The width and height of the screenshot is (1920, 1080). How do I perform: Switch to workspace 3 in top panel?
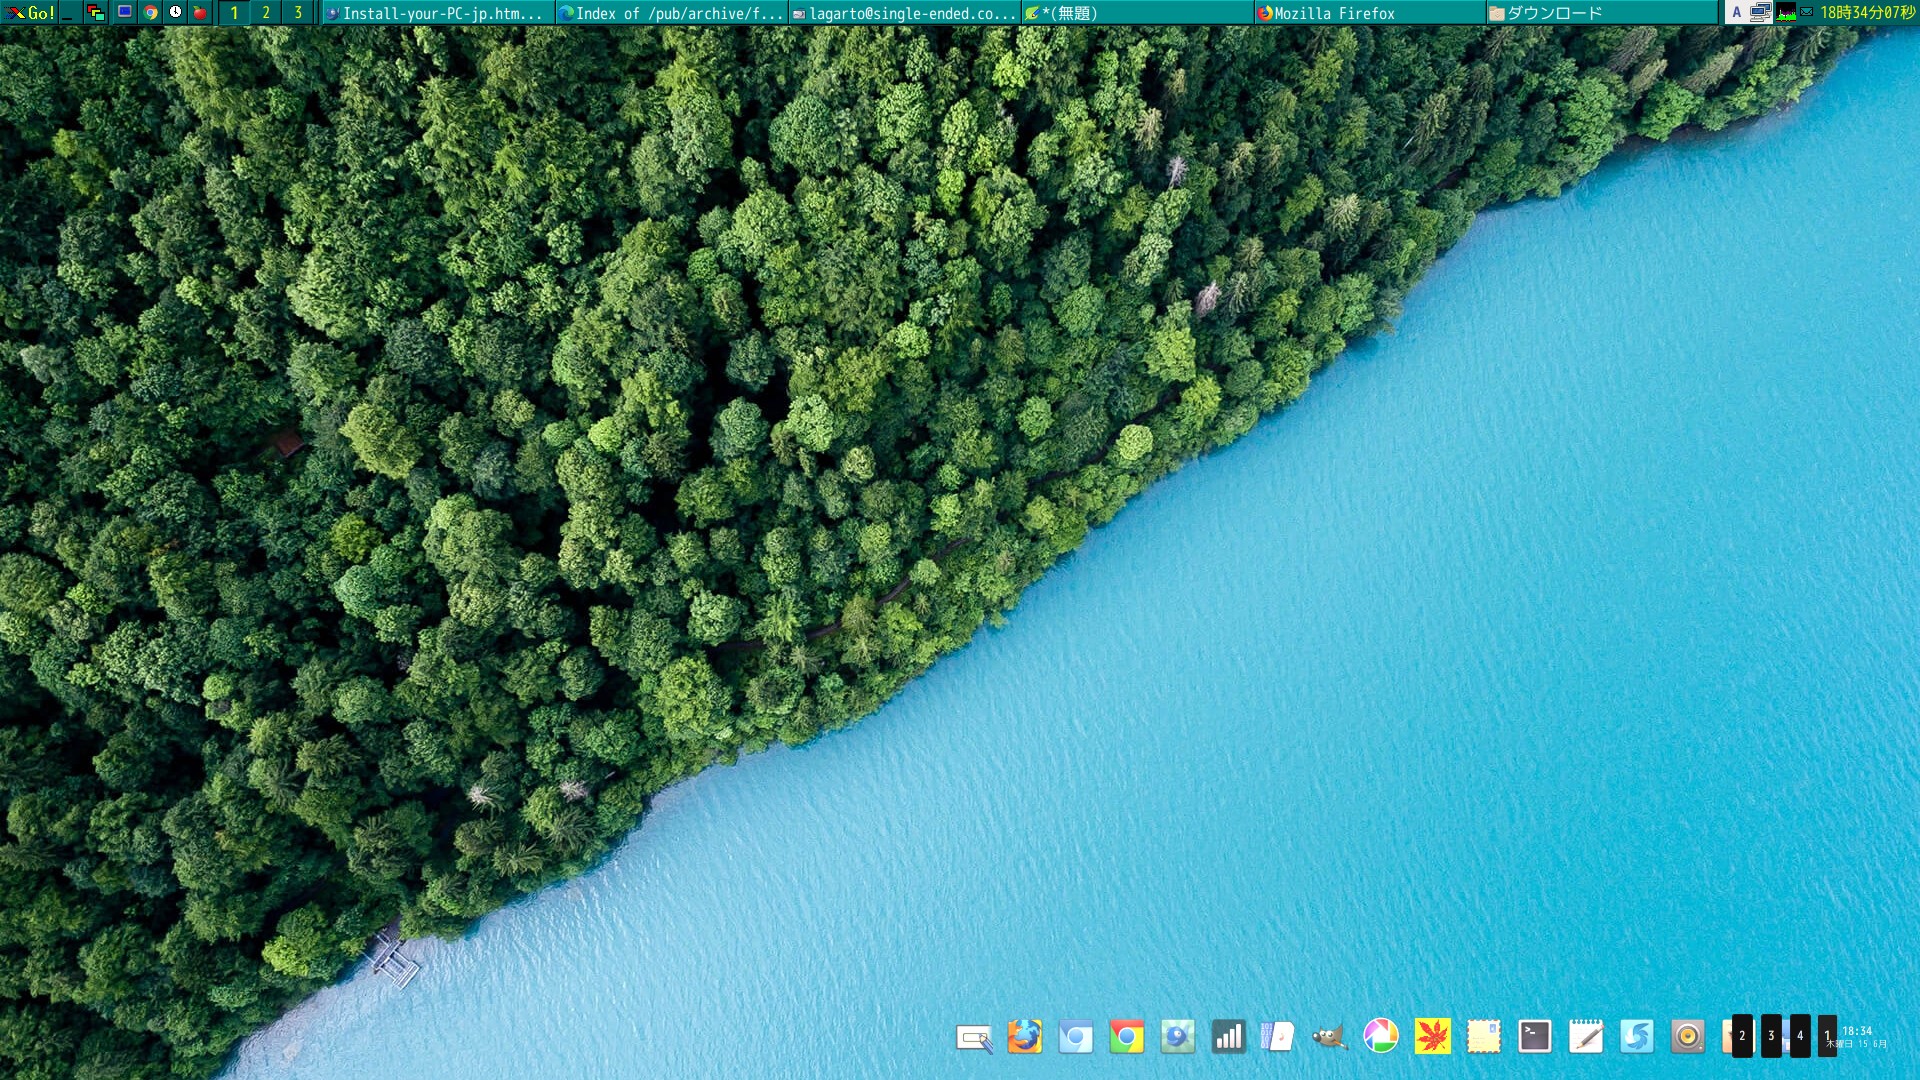tap(298, 13)
